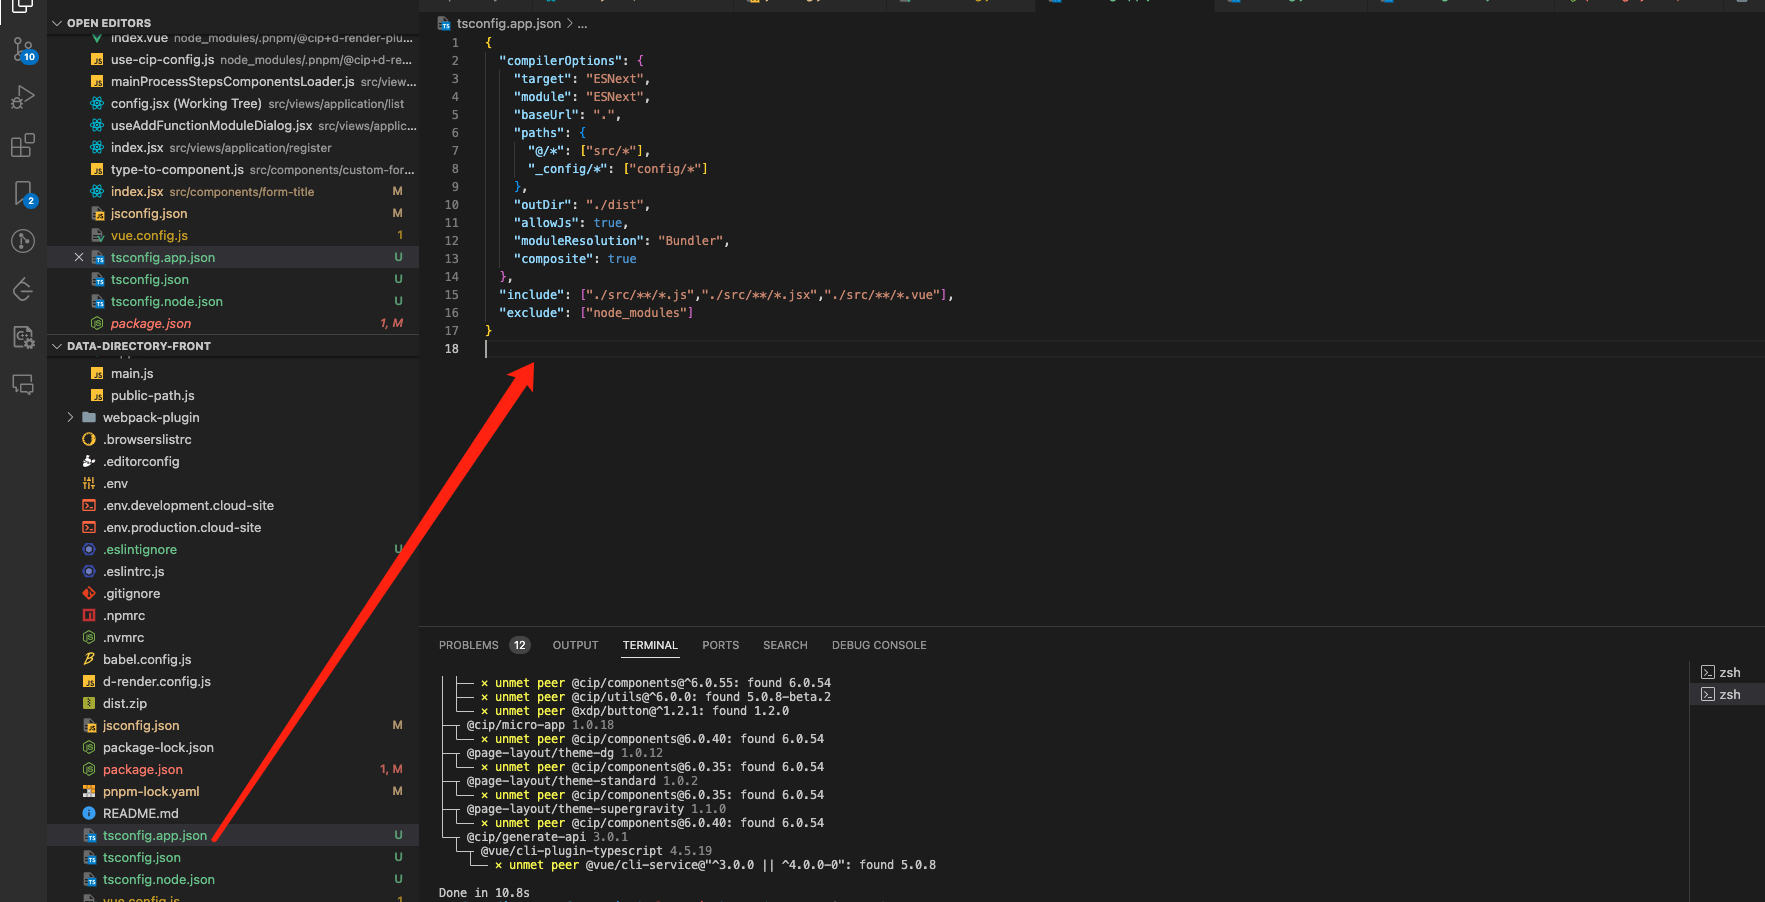Open mainProcessStepsComponentsLoader.js editor entry

click(233, 81)
